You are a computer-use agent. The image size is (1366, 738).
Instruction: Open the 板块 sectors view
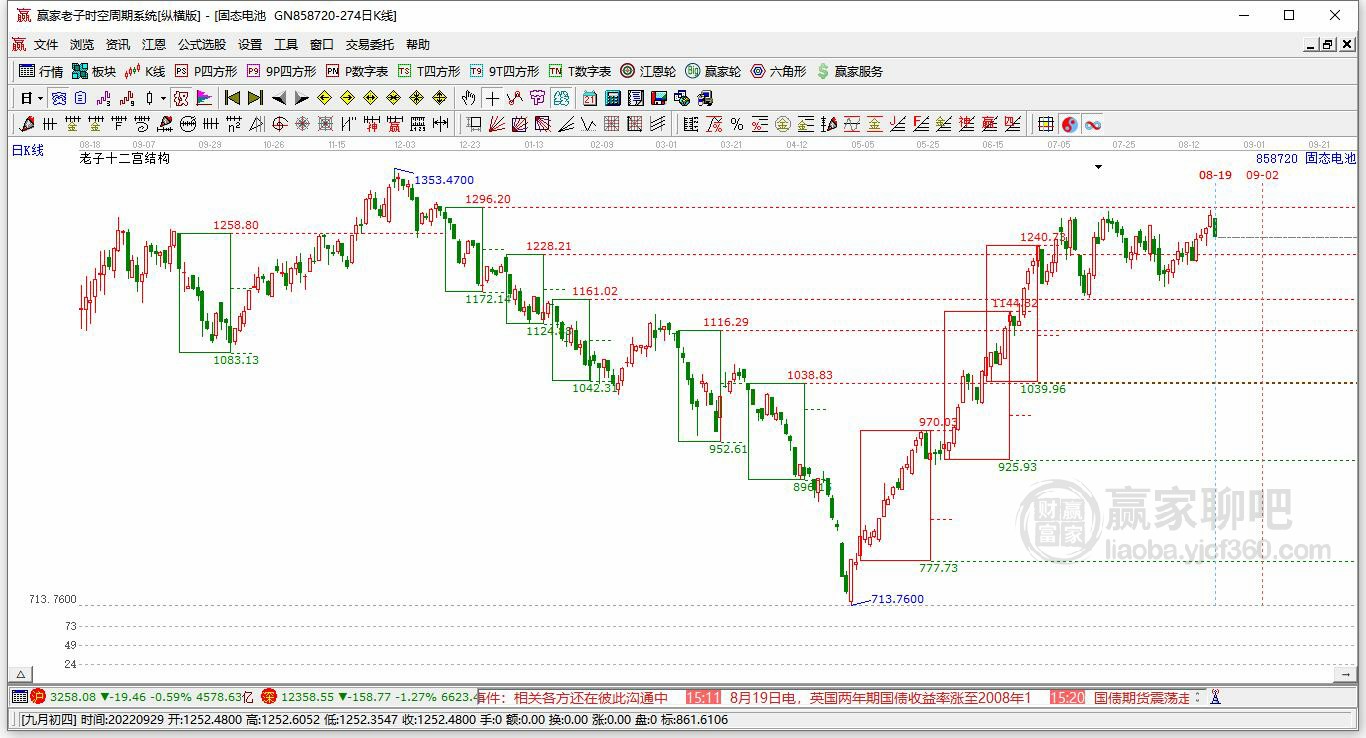[94, 71]
